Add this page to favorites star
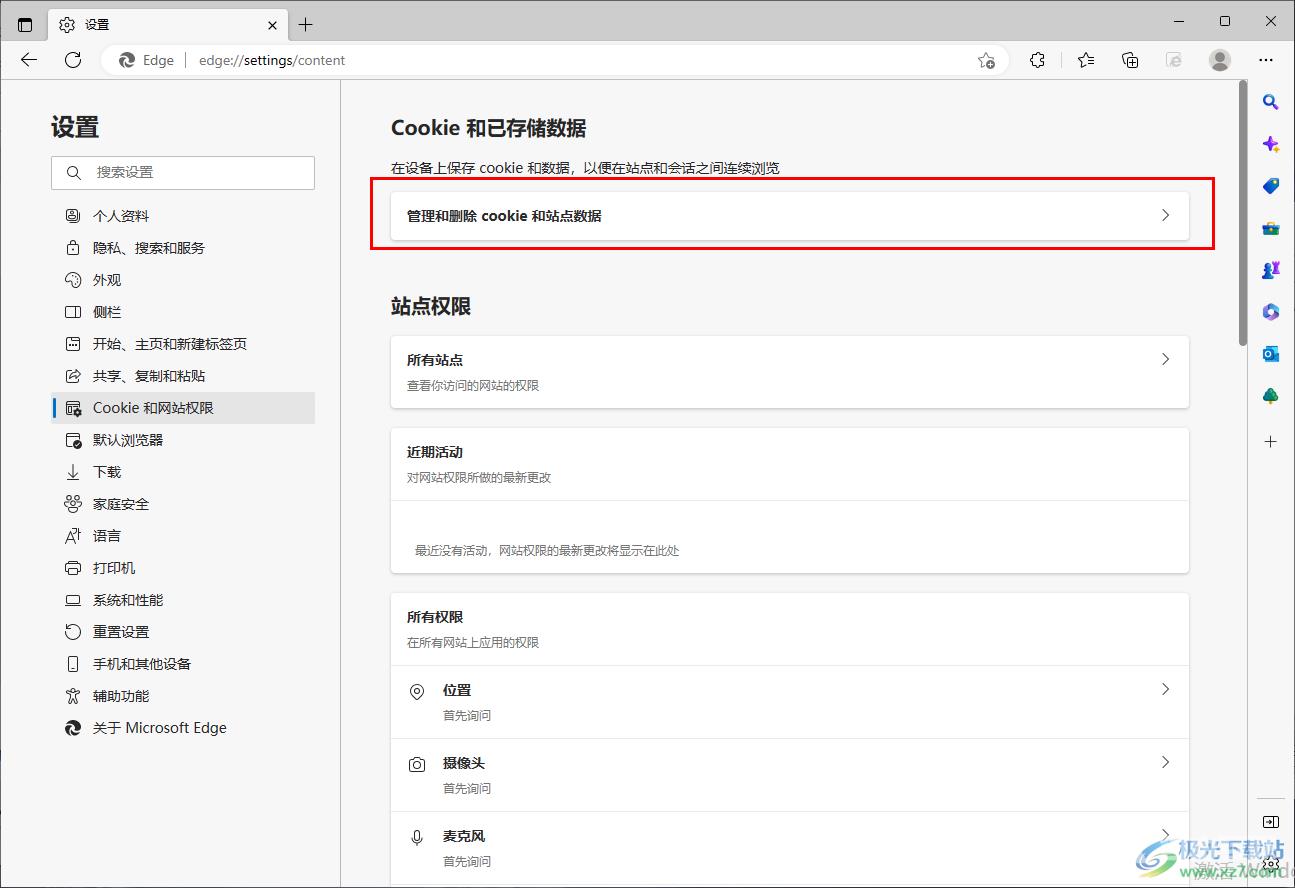Viewport: 1295px width, 888px height. (986, 60)
